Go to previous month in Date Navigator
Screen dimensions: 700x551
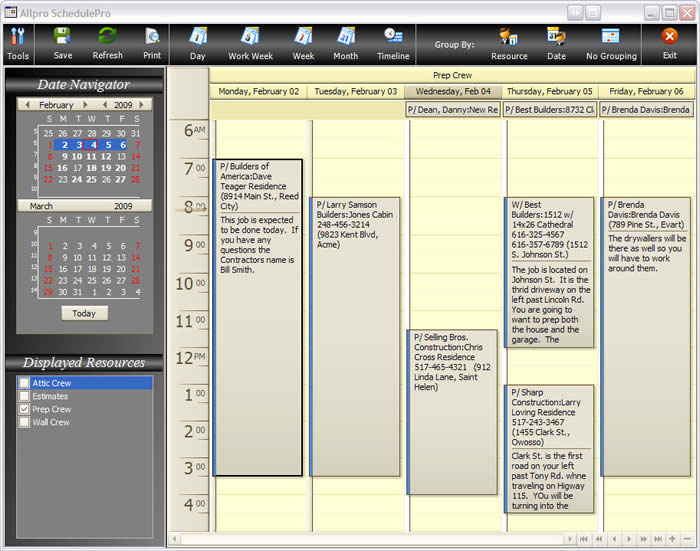27,104
